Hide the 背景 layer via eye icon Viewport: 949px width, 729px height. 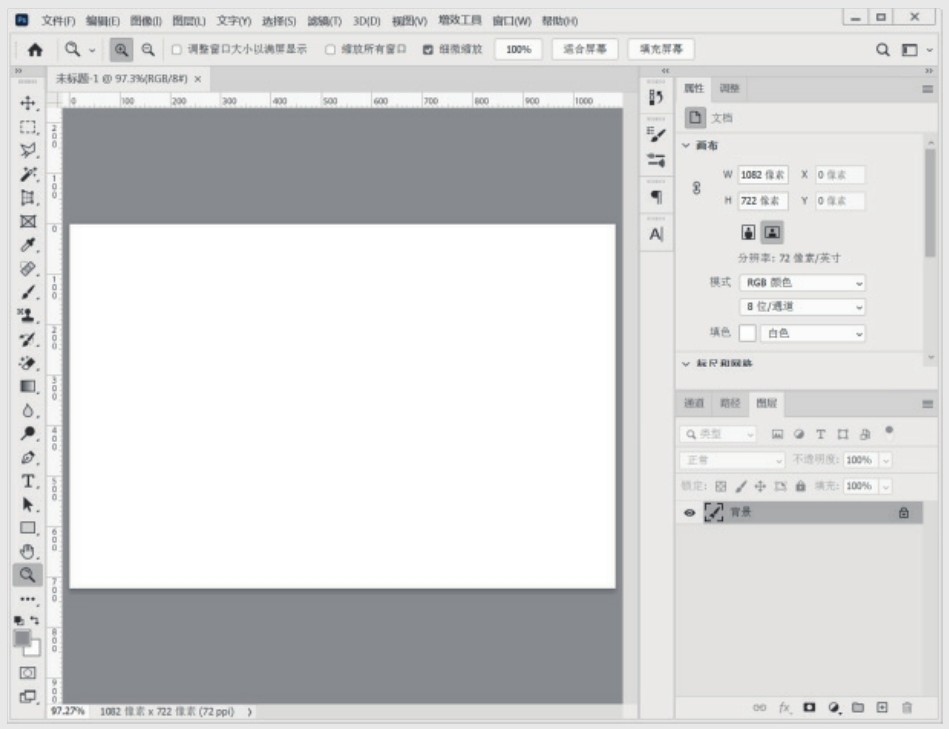pos(689,512)
